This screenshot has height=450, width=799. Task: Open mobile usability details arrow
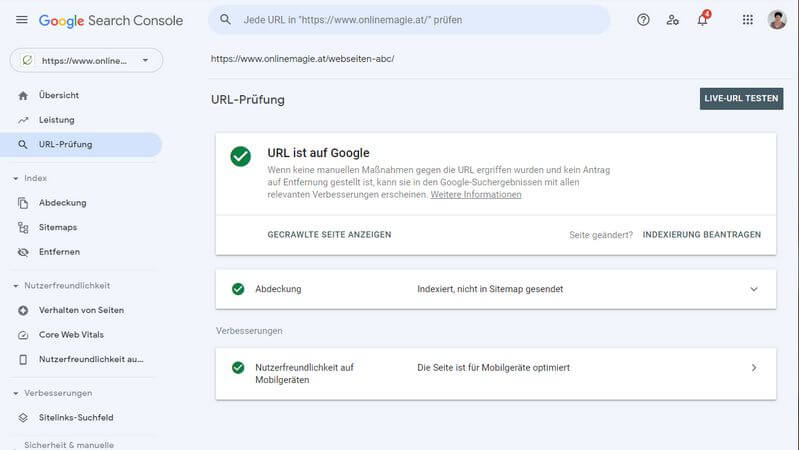pos(754,367)
